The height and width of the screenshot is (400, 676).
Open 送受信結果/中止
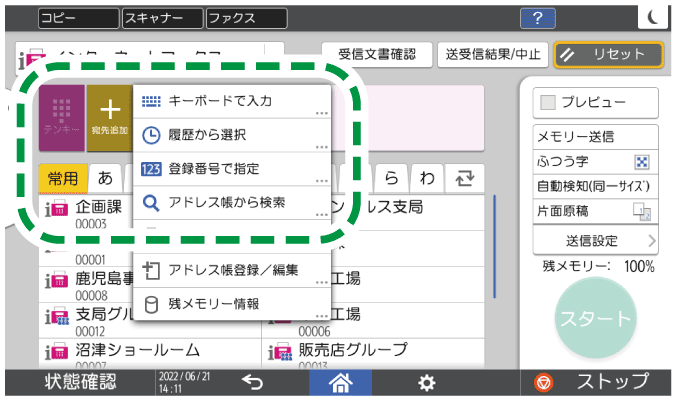pos(493,55)
